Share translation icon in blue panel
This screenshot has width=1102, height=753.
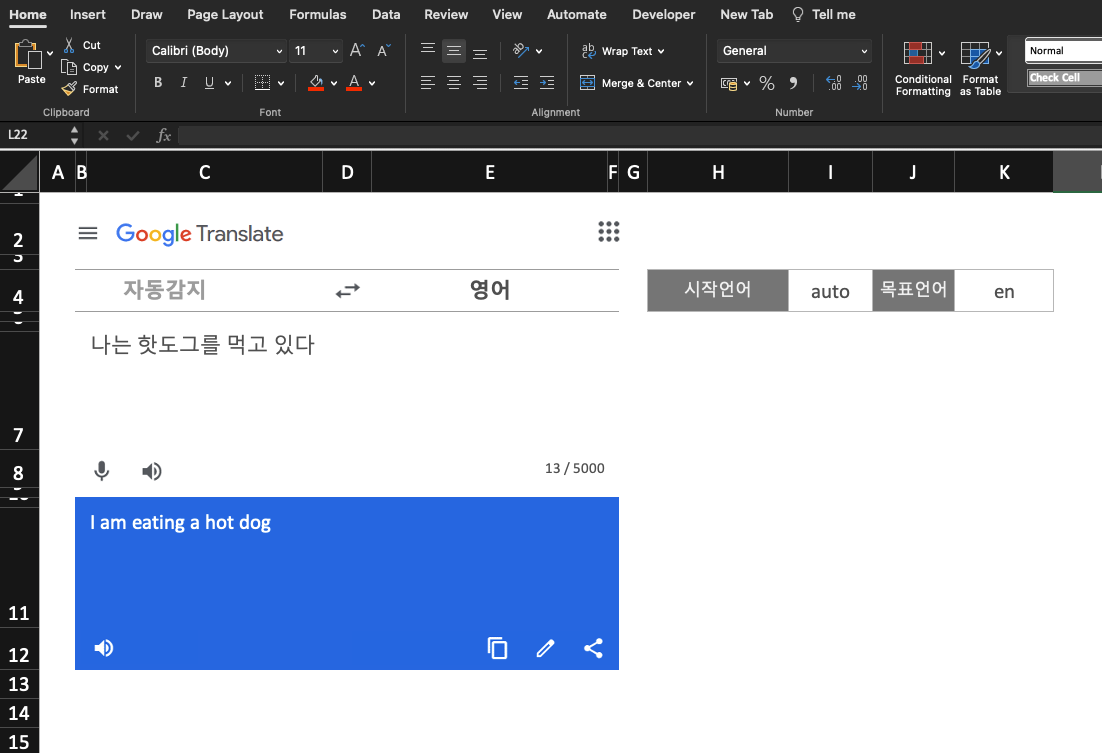coord(593,648)
